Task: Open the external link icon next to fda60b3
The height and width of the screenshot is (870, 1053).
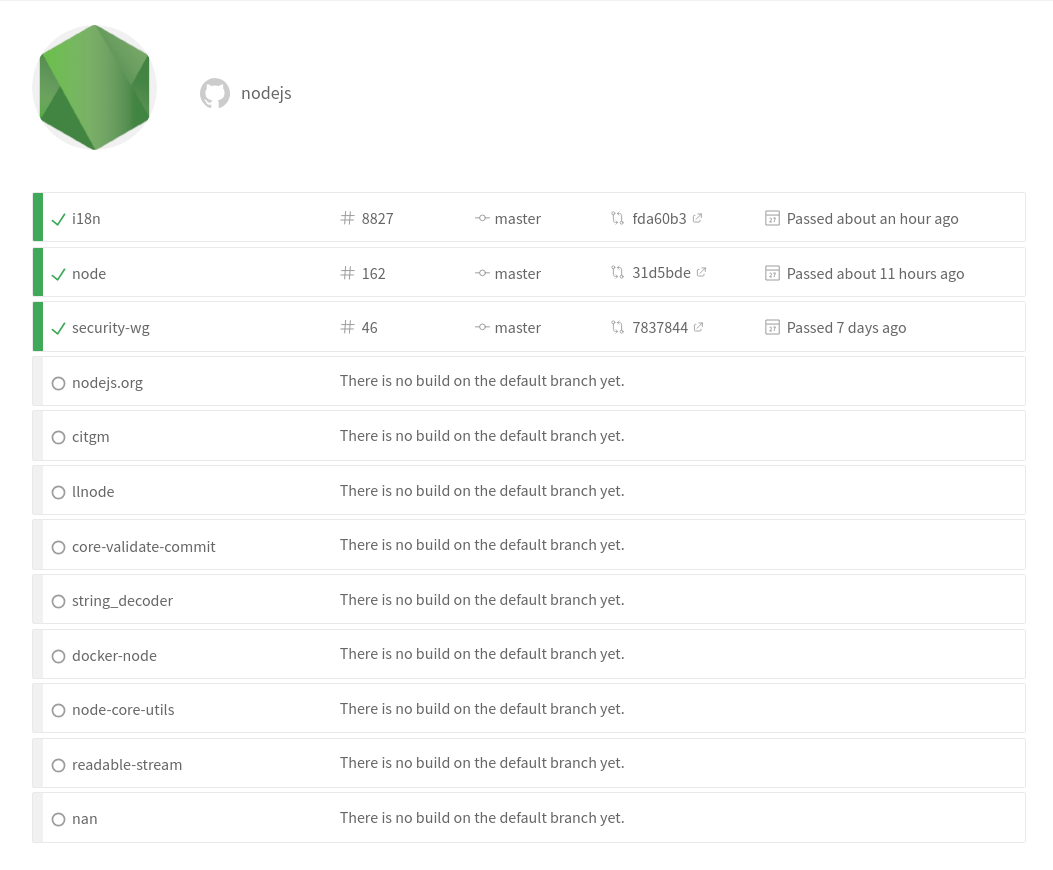Action: (697, 218)
